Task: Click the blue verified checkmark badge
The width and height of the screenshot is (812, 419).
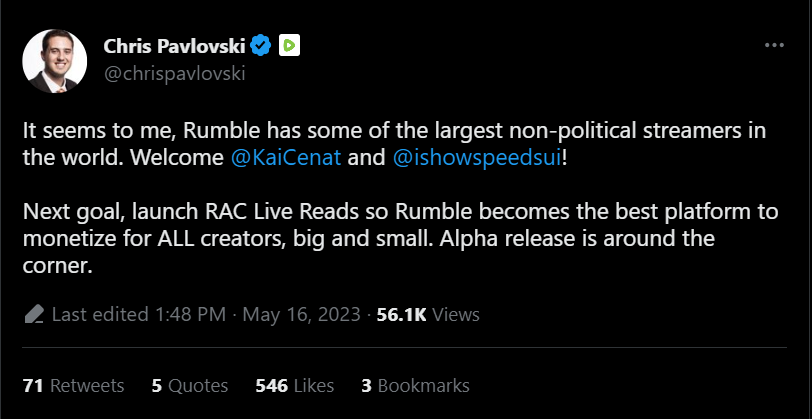Action: [x=262, y=45]
